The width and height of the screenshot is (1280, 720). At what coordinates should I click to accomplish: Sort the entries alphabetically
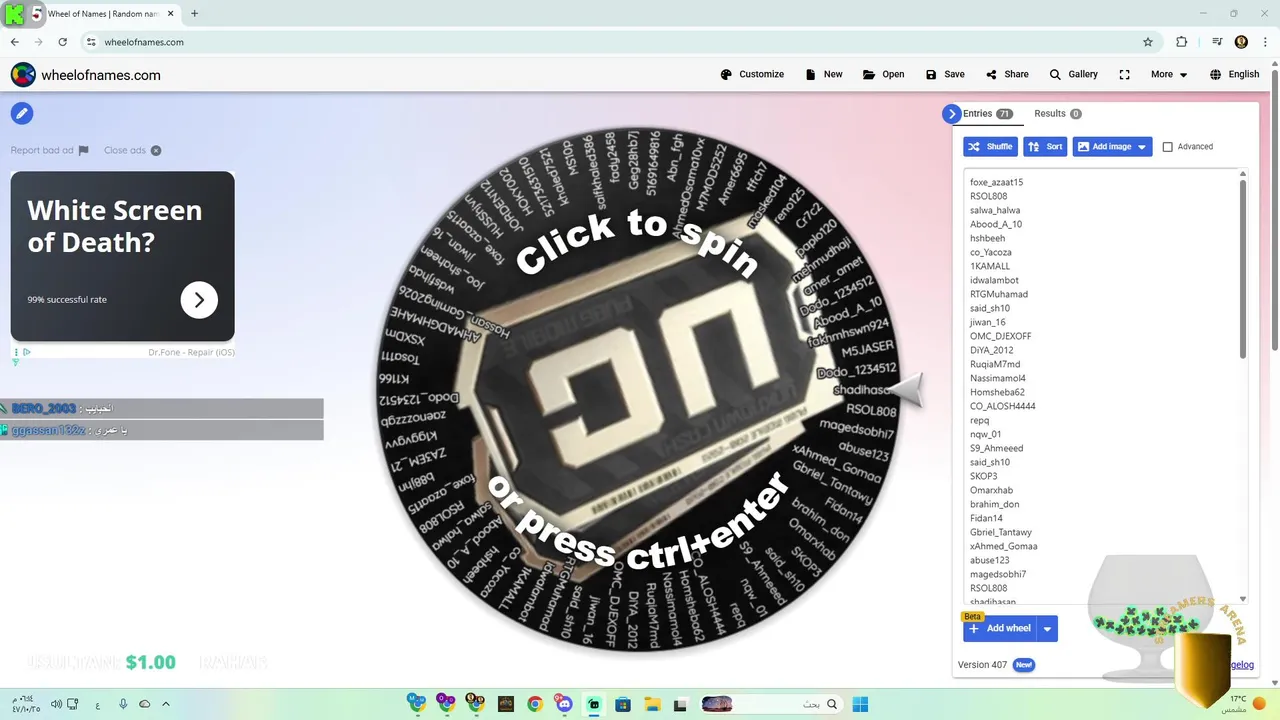[x=1045, y=146]
